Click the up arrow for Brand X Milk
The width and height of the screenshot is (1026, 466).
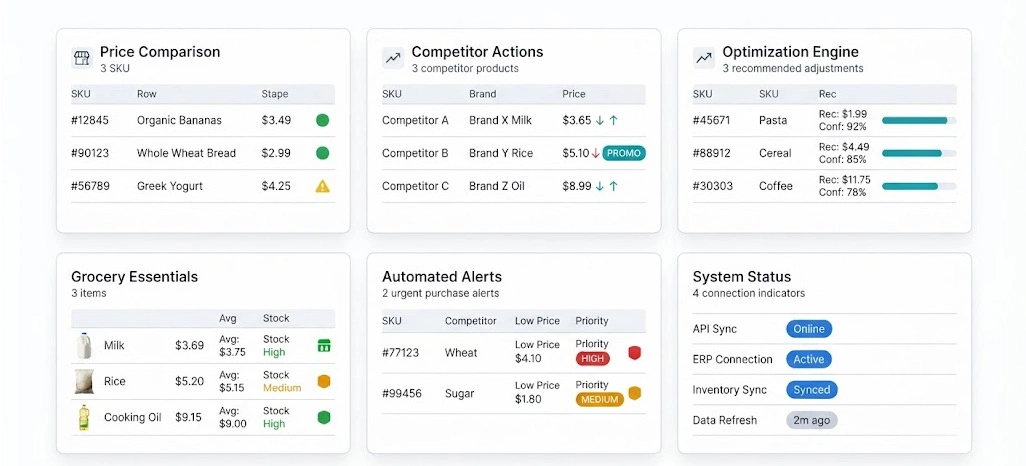613,120
